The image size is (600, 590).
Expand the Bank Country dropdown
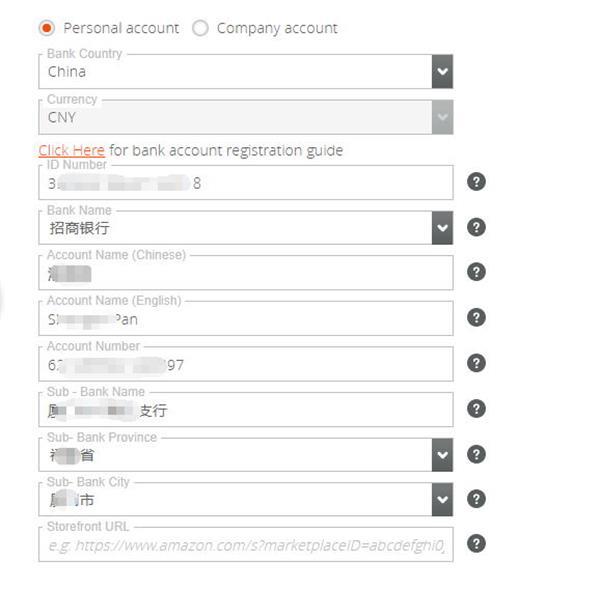point(442,72)
